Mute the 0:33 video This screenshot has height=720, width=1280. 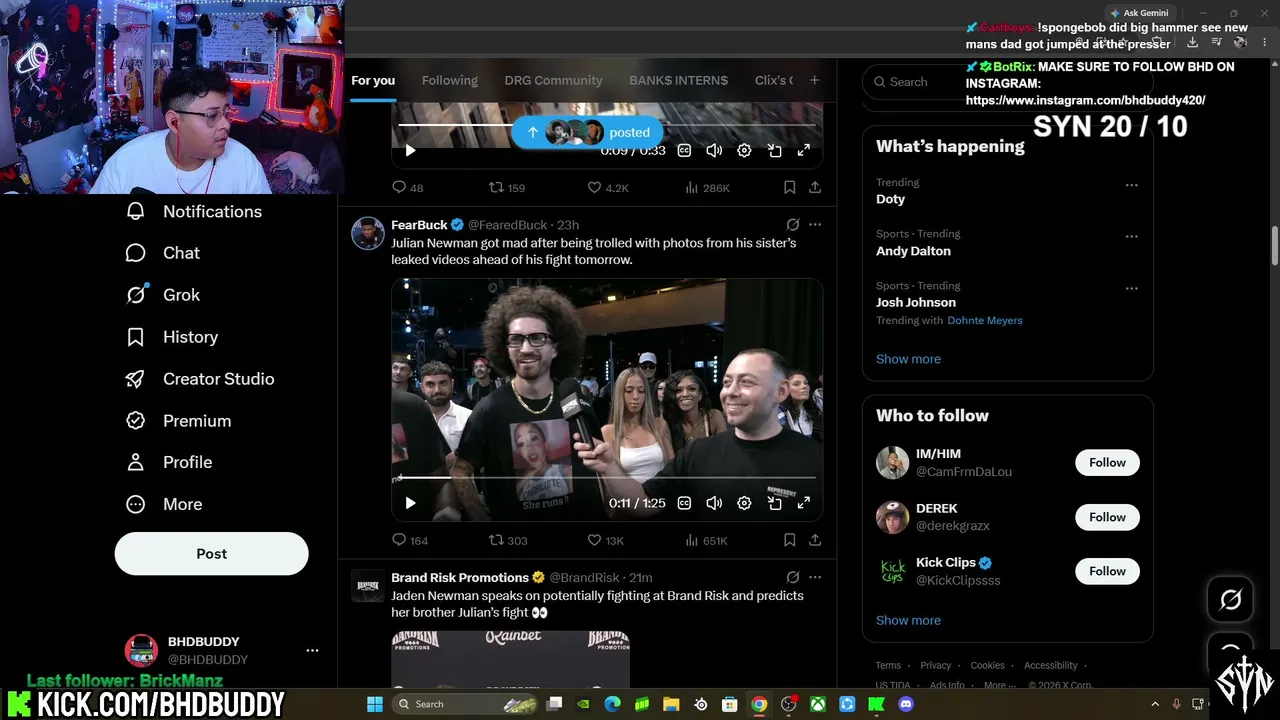714,150
